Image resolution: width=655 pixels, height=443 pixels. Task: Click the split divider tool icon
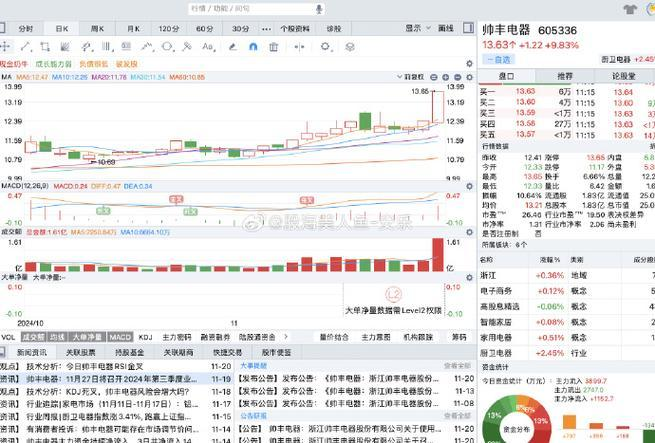click(299, 46)
